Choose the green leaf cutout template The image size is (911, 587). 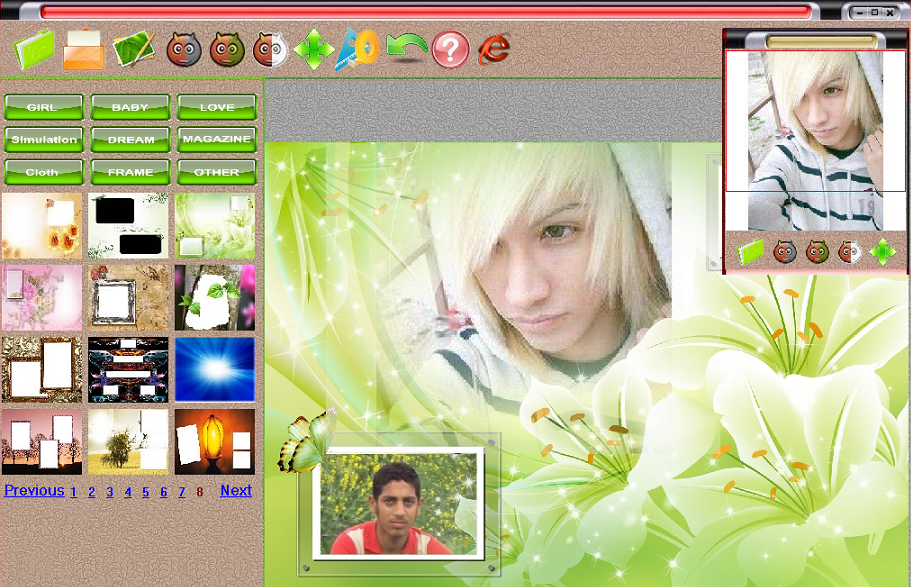point(214,298)
